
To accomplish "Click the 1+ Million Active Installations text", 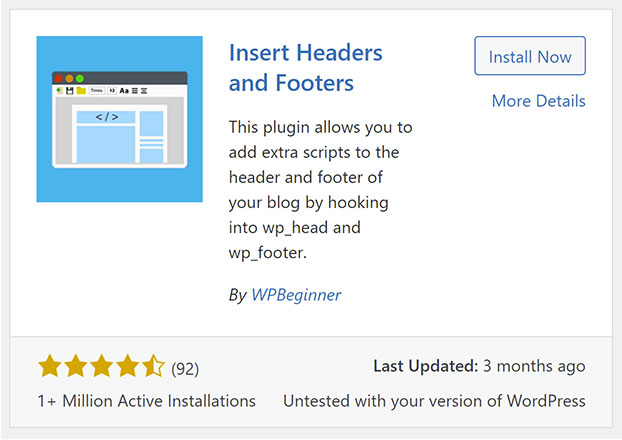I will 146,401.
